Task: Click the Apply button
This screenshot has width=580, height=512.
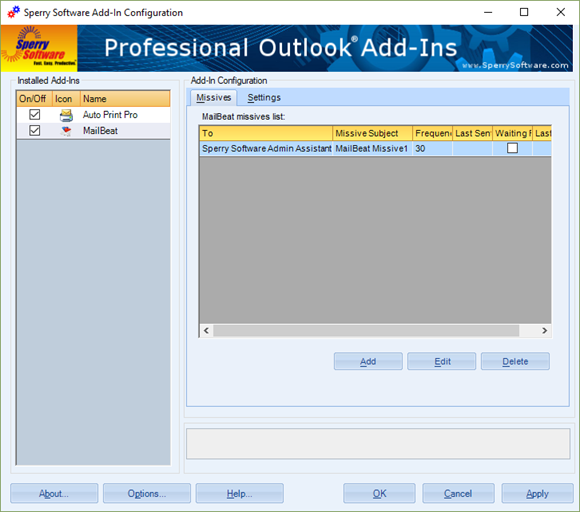Action: tap(537, 494)
